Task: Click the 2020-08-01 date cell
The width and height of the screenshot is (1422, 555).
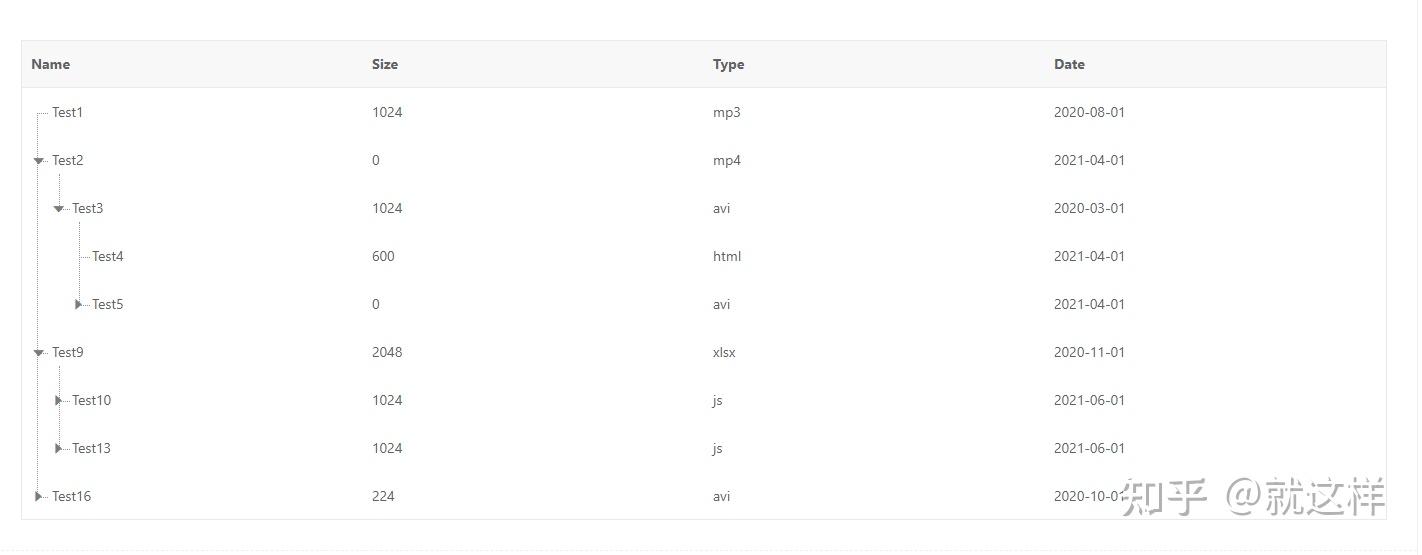Action: click(1089, 112)
